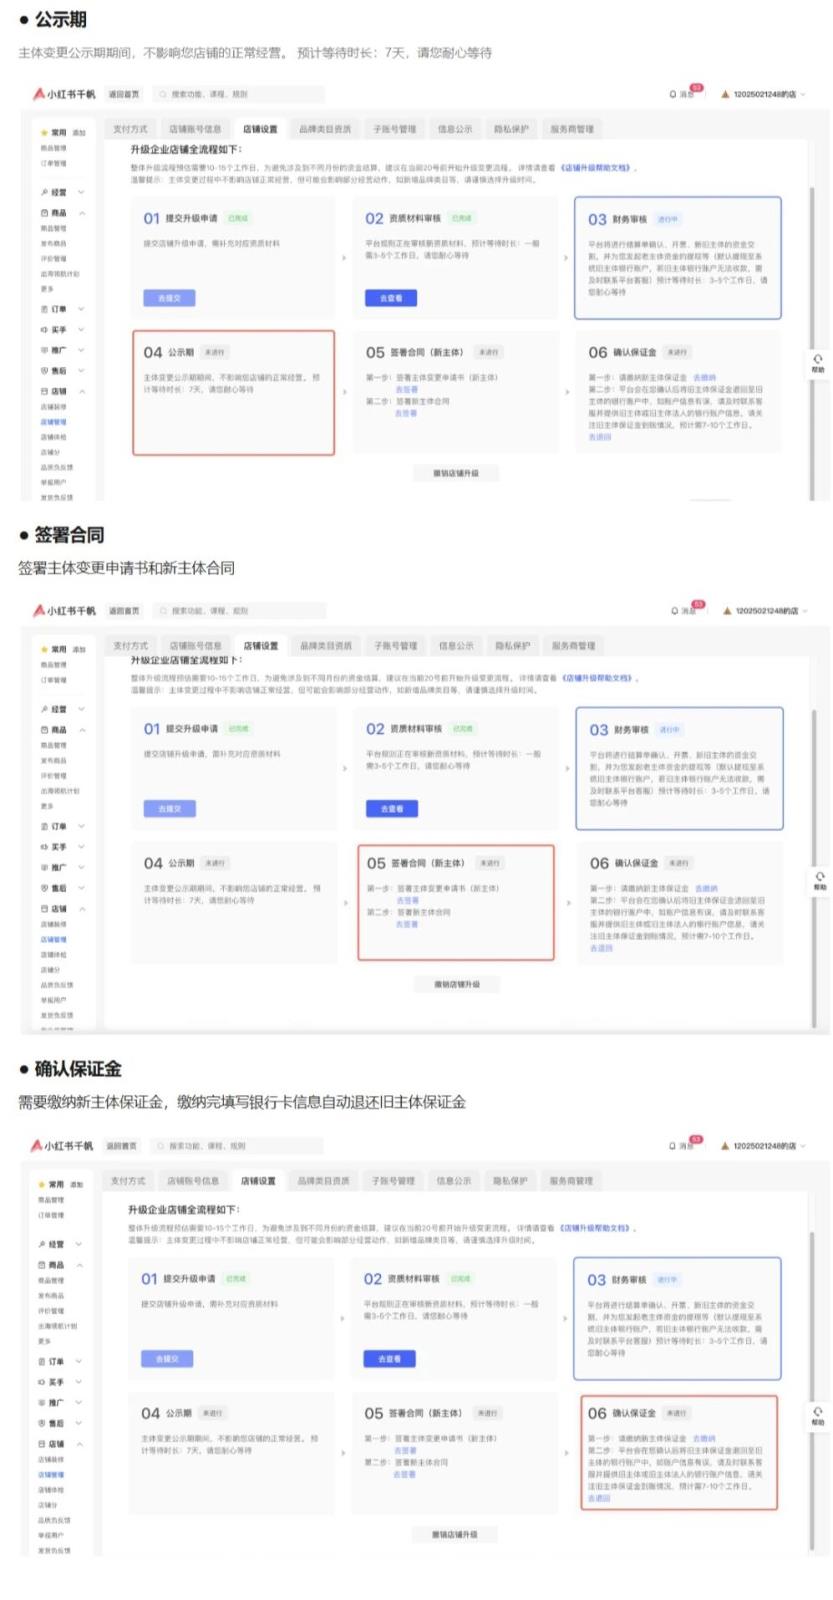Screen dimensions: 833x1600
Task: Select 品牌类目资质 tab in bottom screenshot
Action: click(323, 1181)
